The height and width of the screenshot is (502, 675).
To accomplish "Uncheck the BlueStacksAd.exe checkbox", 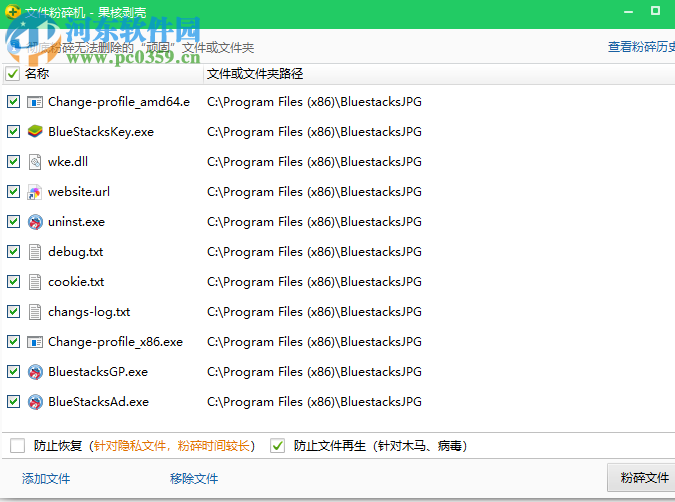I will pyautogui.click(x=13, y=401).
